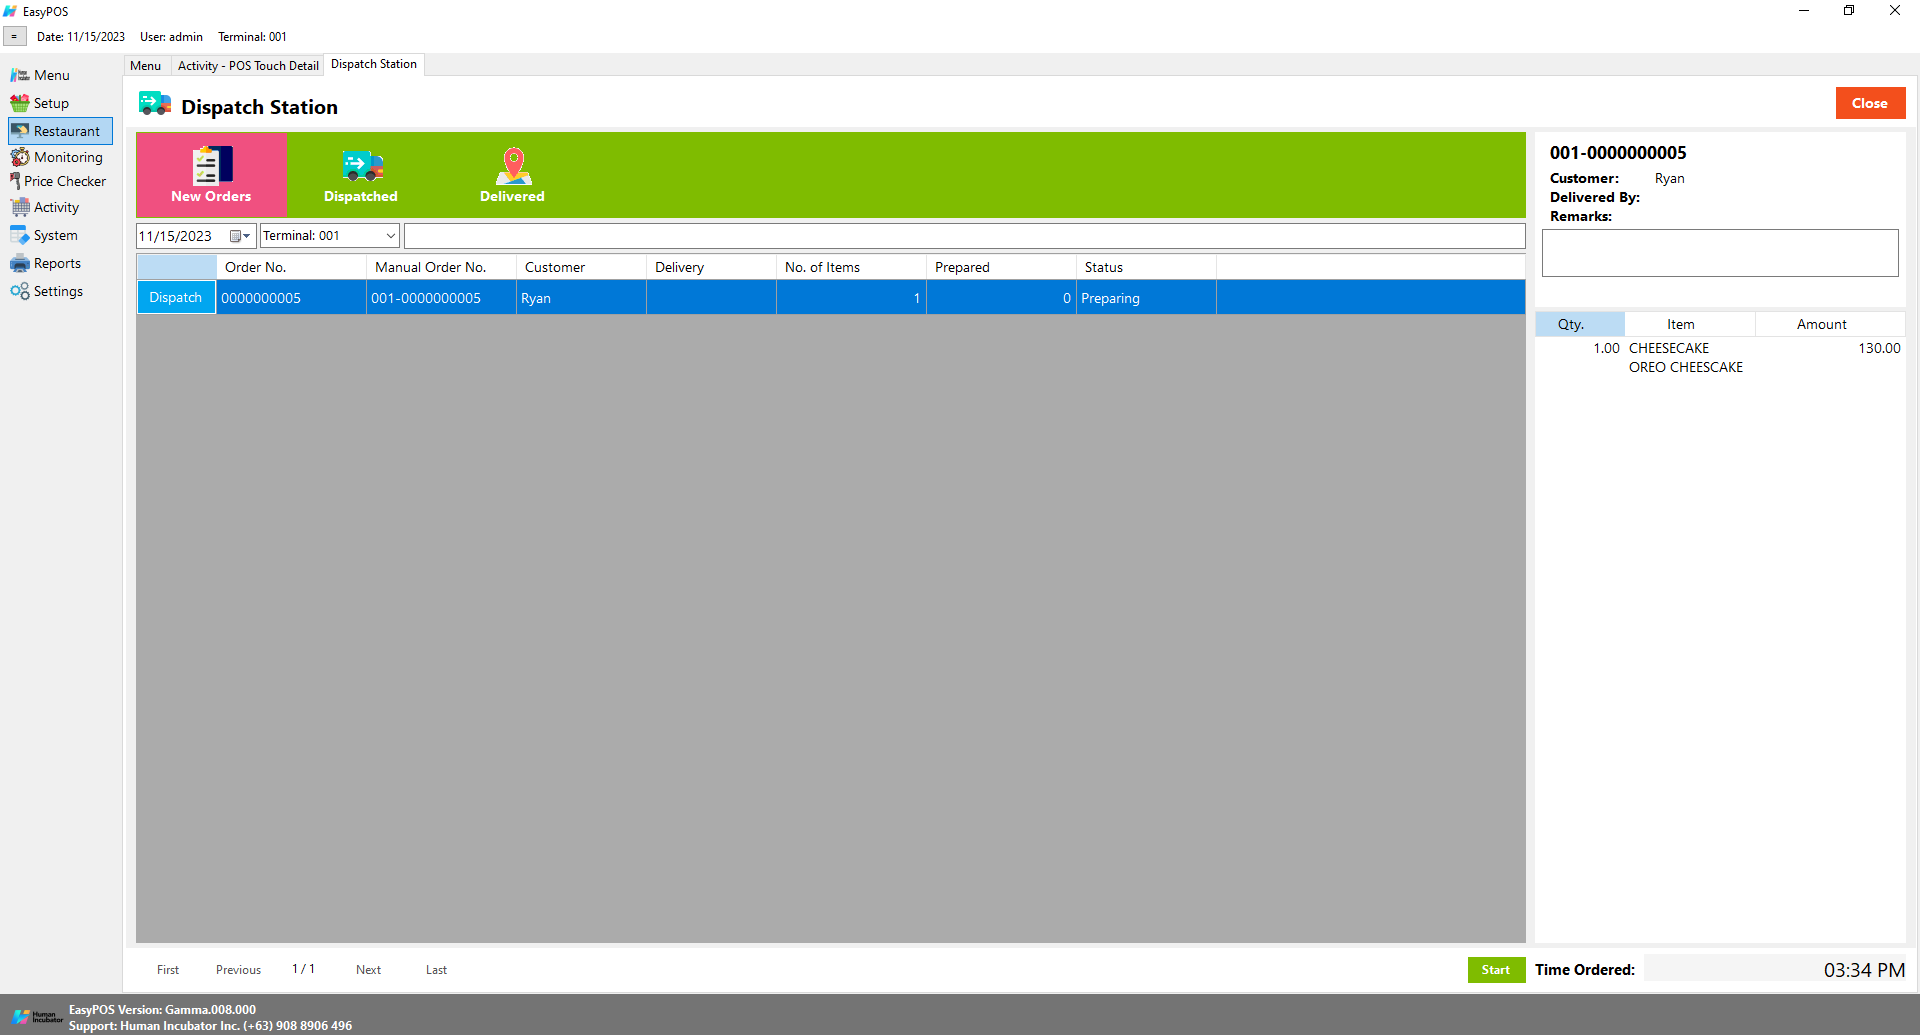The image size is (1920, 1035).
Task: Switch to the Menu tab
Action: [x=145, y=65]
